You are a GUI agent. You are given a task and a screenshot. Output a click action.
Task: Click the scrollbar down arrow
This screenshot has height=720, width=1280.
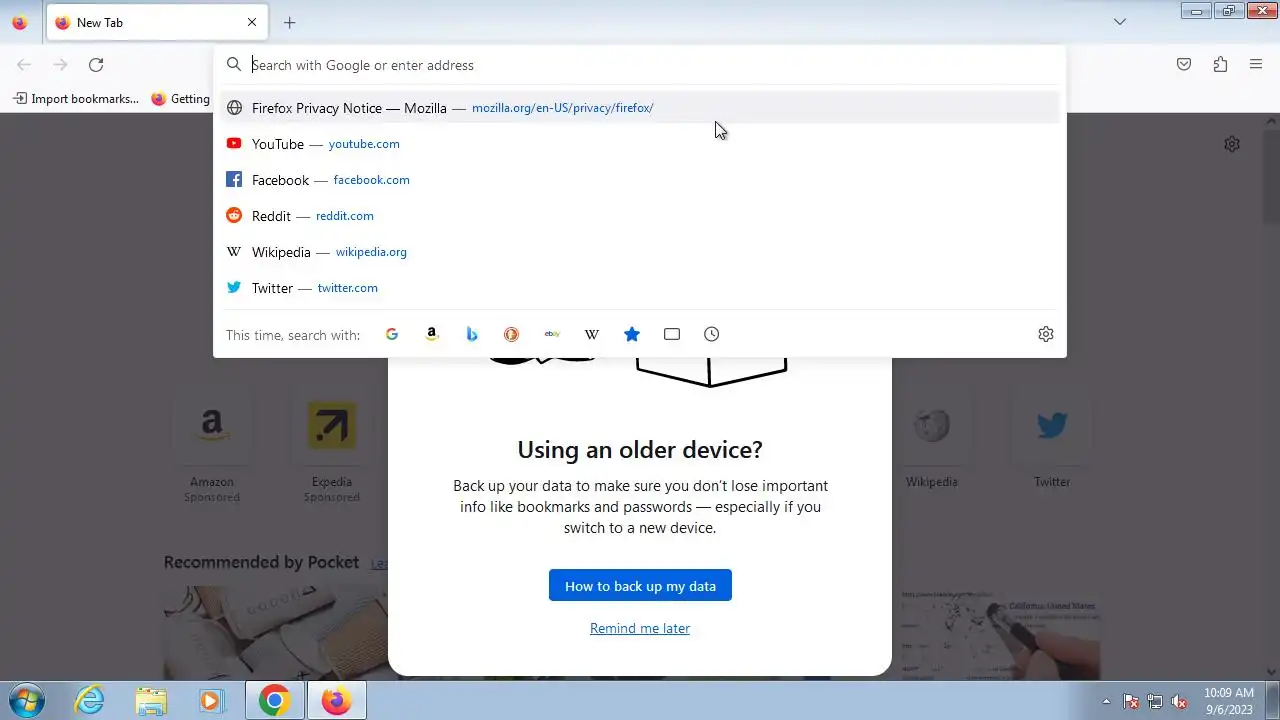[1271, 672]
